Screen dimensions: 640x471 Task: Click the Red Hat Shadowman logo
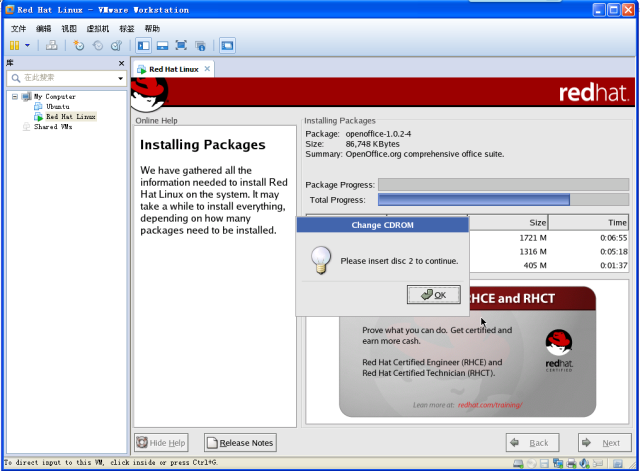(x=149, y=94)
